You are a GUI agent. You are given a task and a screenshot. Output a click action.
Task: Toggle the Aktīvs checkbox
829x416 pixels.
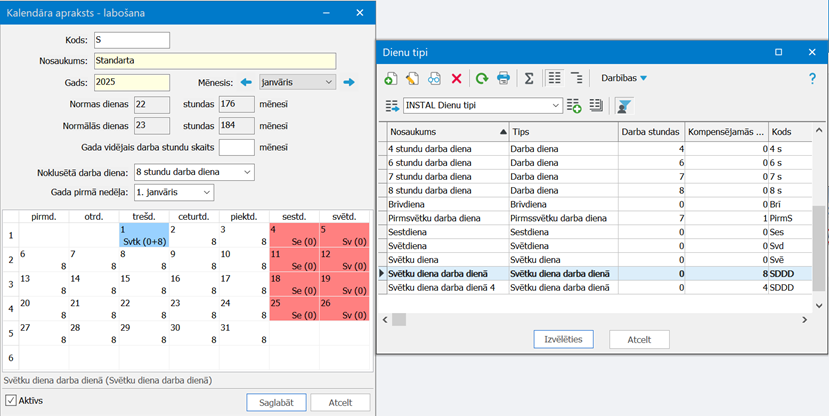[x=11, y=401]
